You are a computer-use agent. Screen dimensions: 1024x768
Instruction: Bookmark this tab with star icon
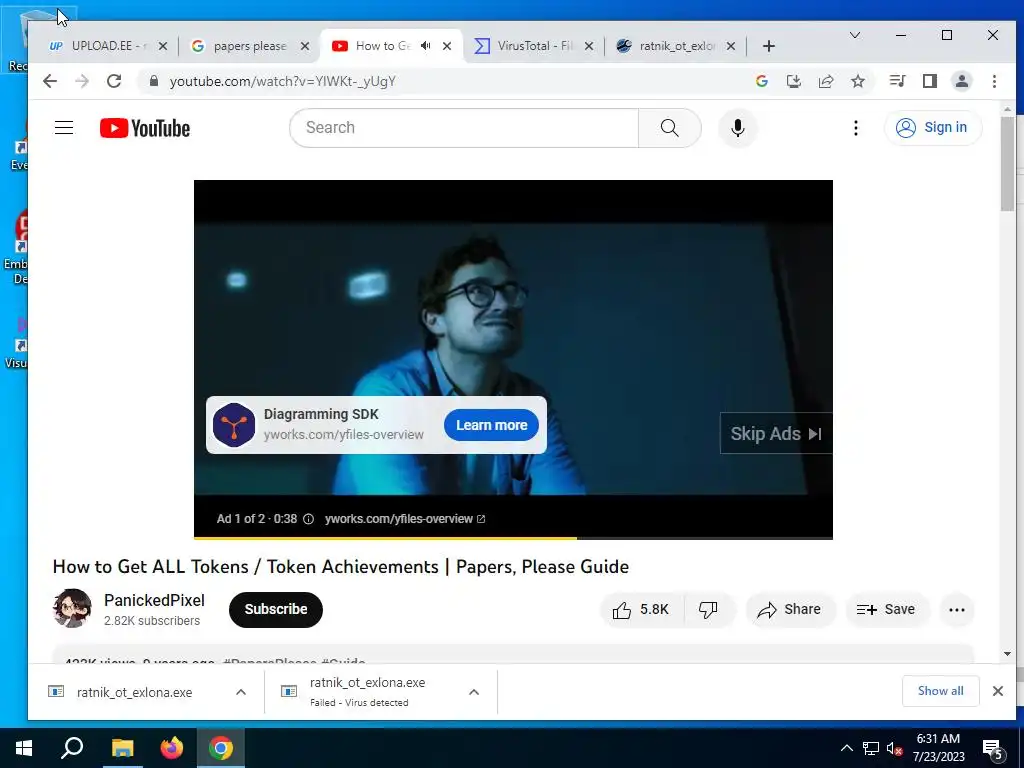[858, 81]
